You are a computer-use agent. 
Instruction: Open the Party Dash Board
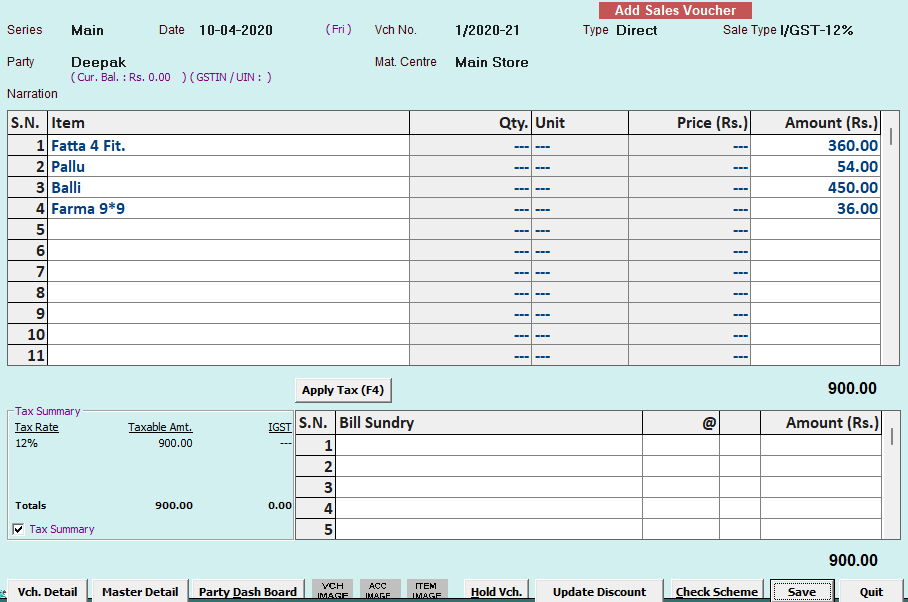[x=247, y=591]
